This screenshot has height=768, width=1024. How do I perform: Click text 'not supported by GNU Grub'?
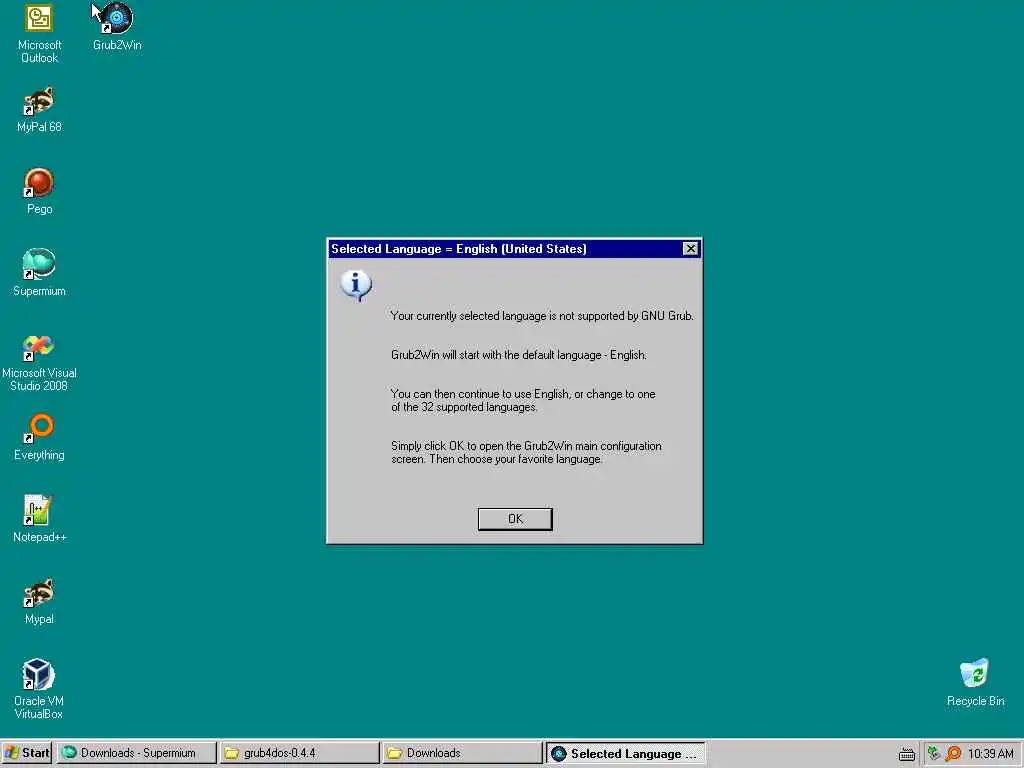[x=626, y=316]
